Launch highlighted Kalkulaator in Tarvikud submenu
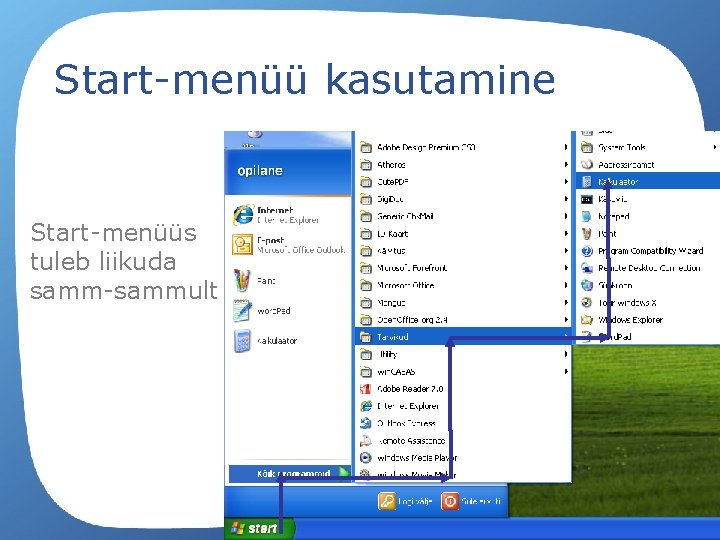 point(648,182)
